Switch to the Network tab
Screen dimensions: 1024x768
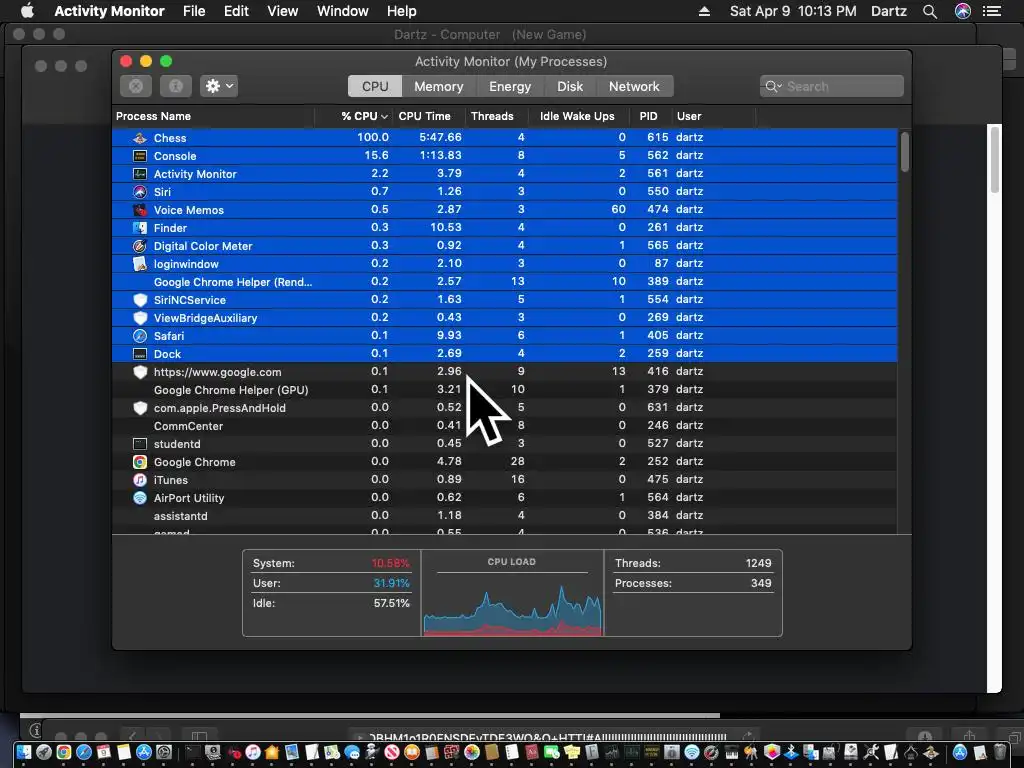pyautogui.click(x=634, y=86)
